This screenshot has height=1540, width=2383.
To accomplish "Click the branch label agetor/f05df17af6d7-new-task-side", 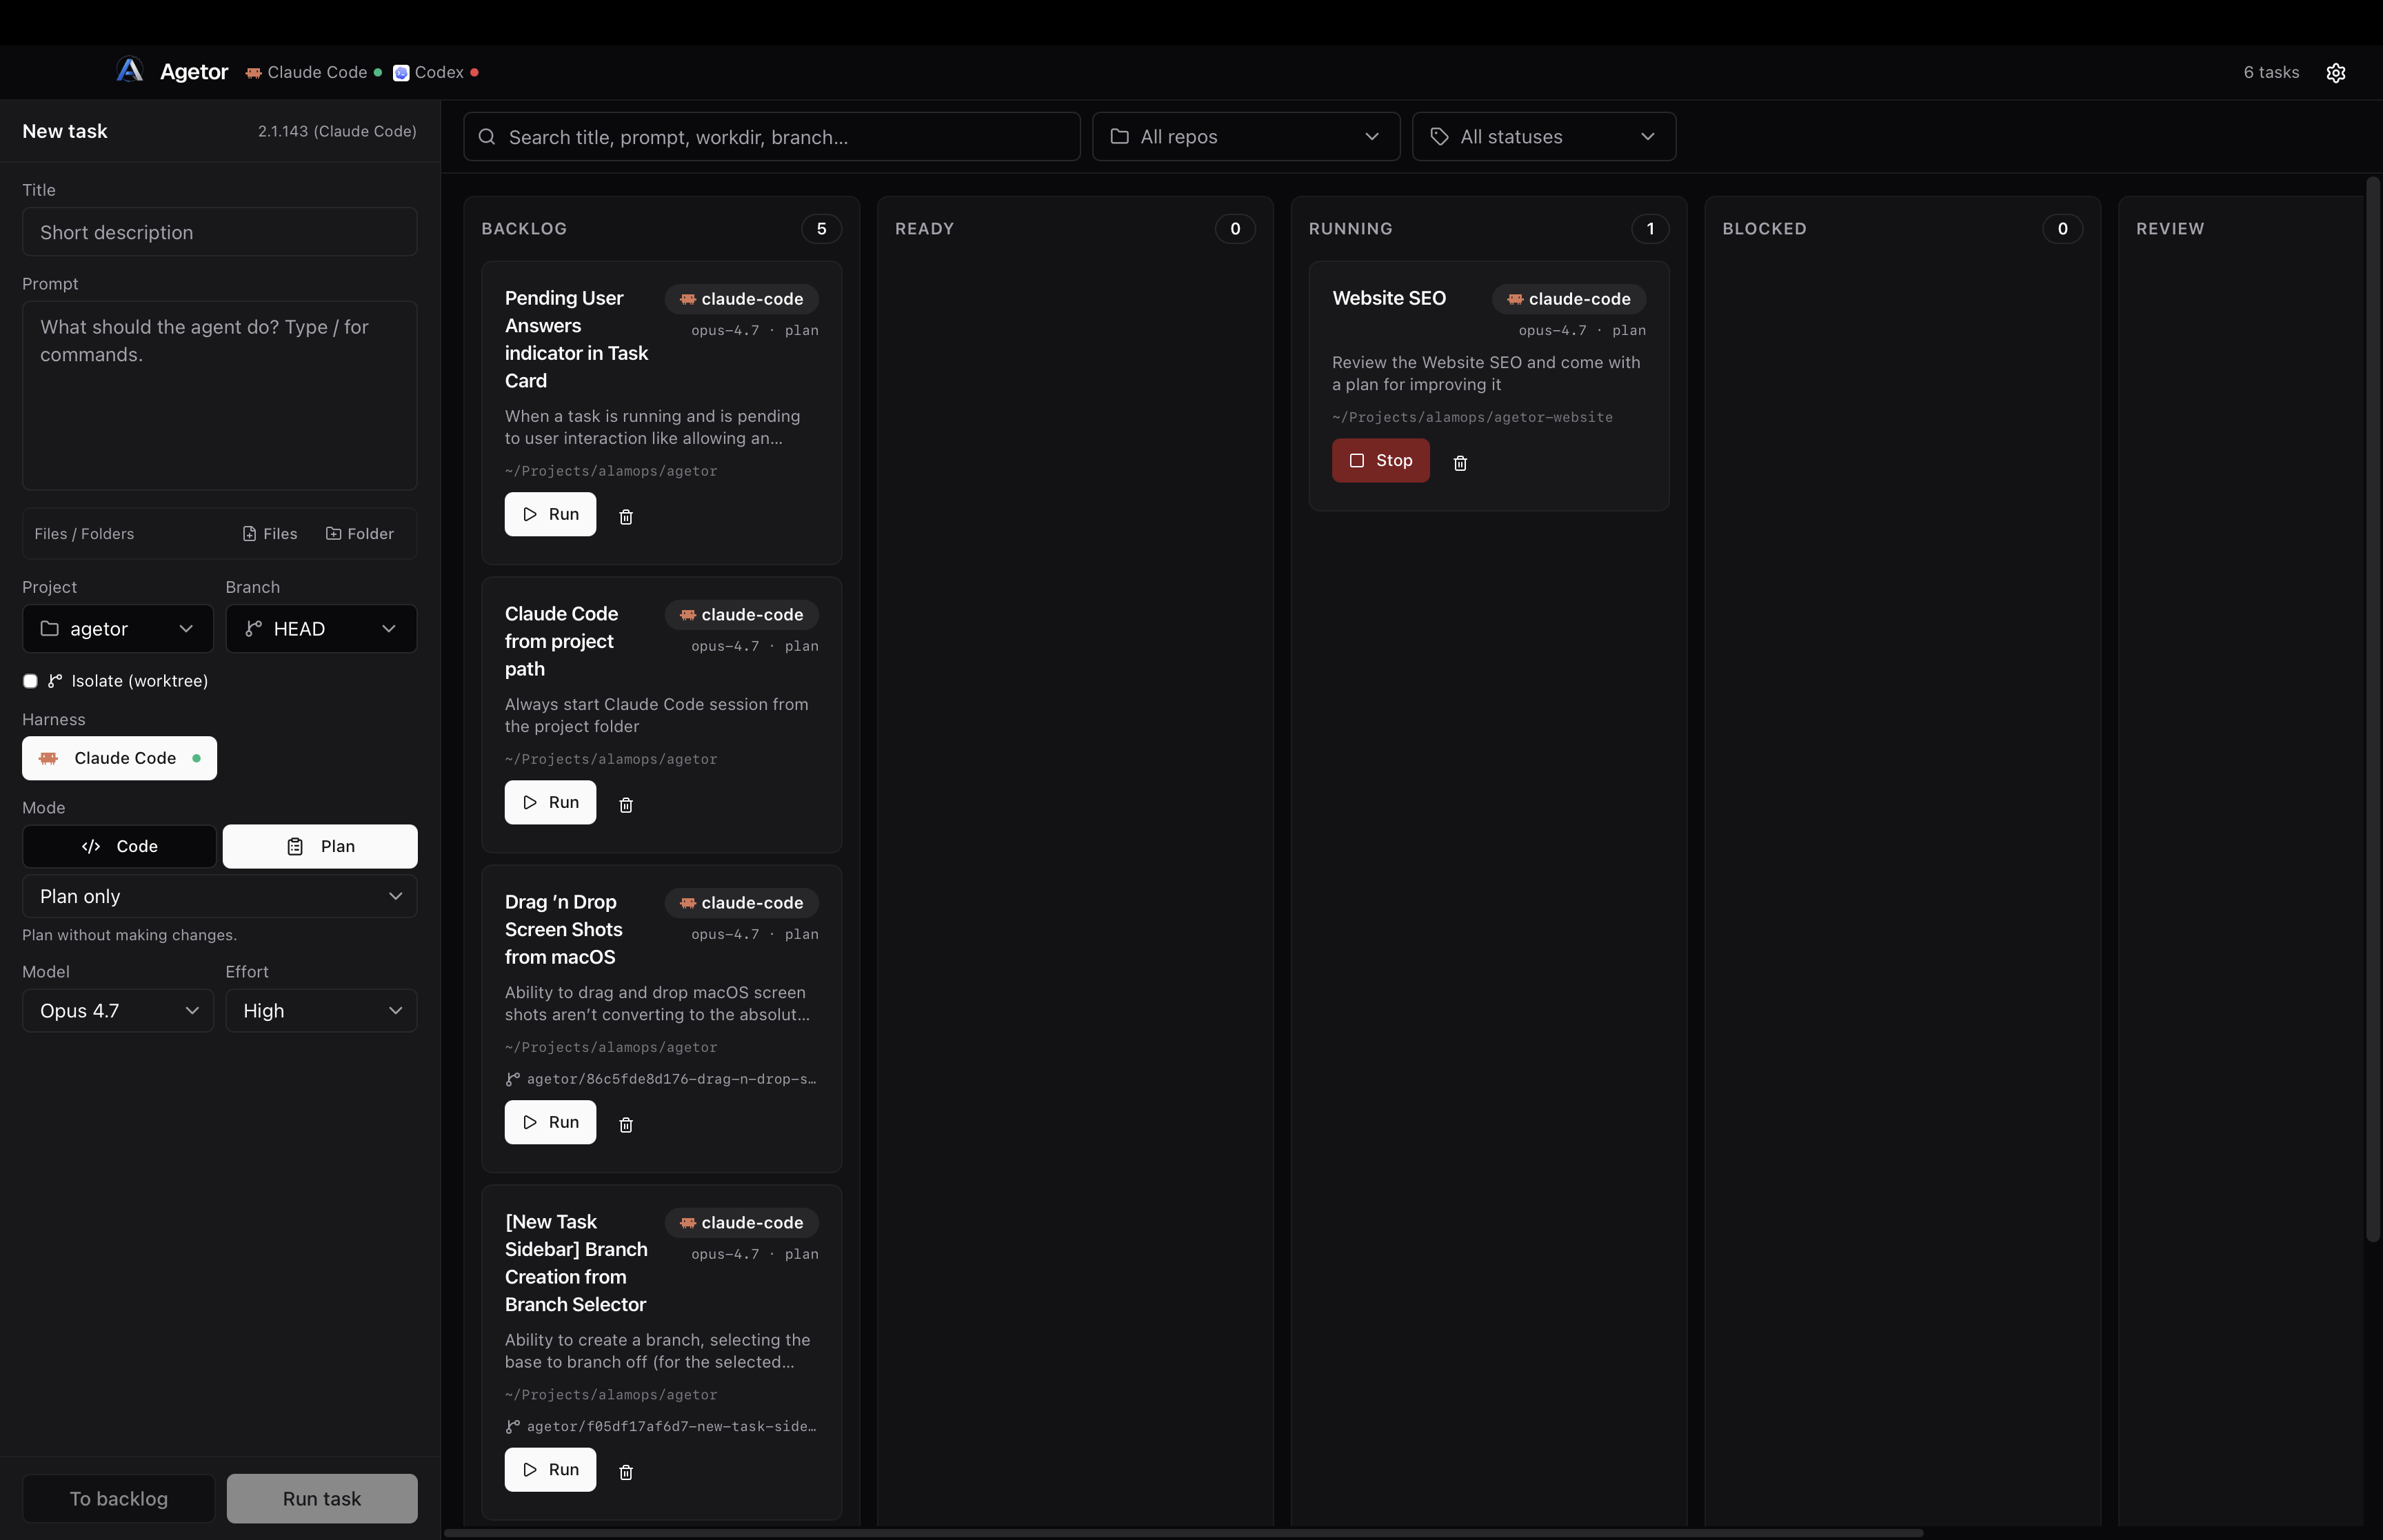I will pyautogui.click(x=661, y=1426).
